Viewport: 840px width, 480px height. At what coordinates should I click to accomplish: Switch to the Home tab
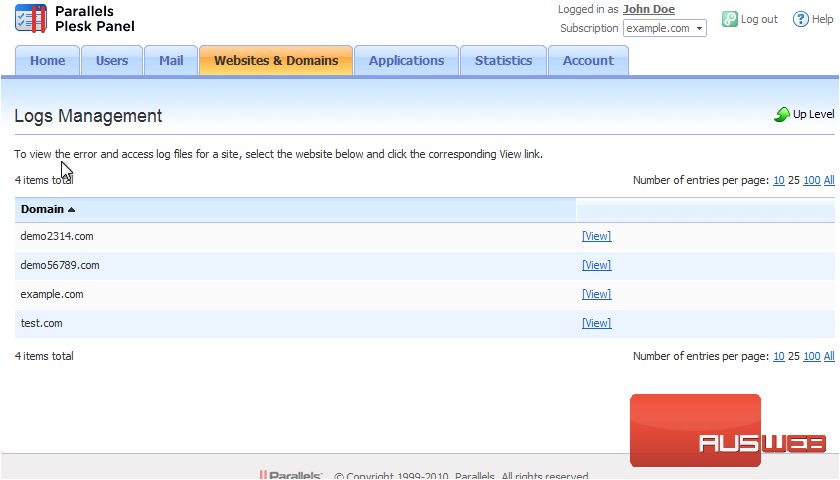47,61
